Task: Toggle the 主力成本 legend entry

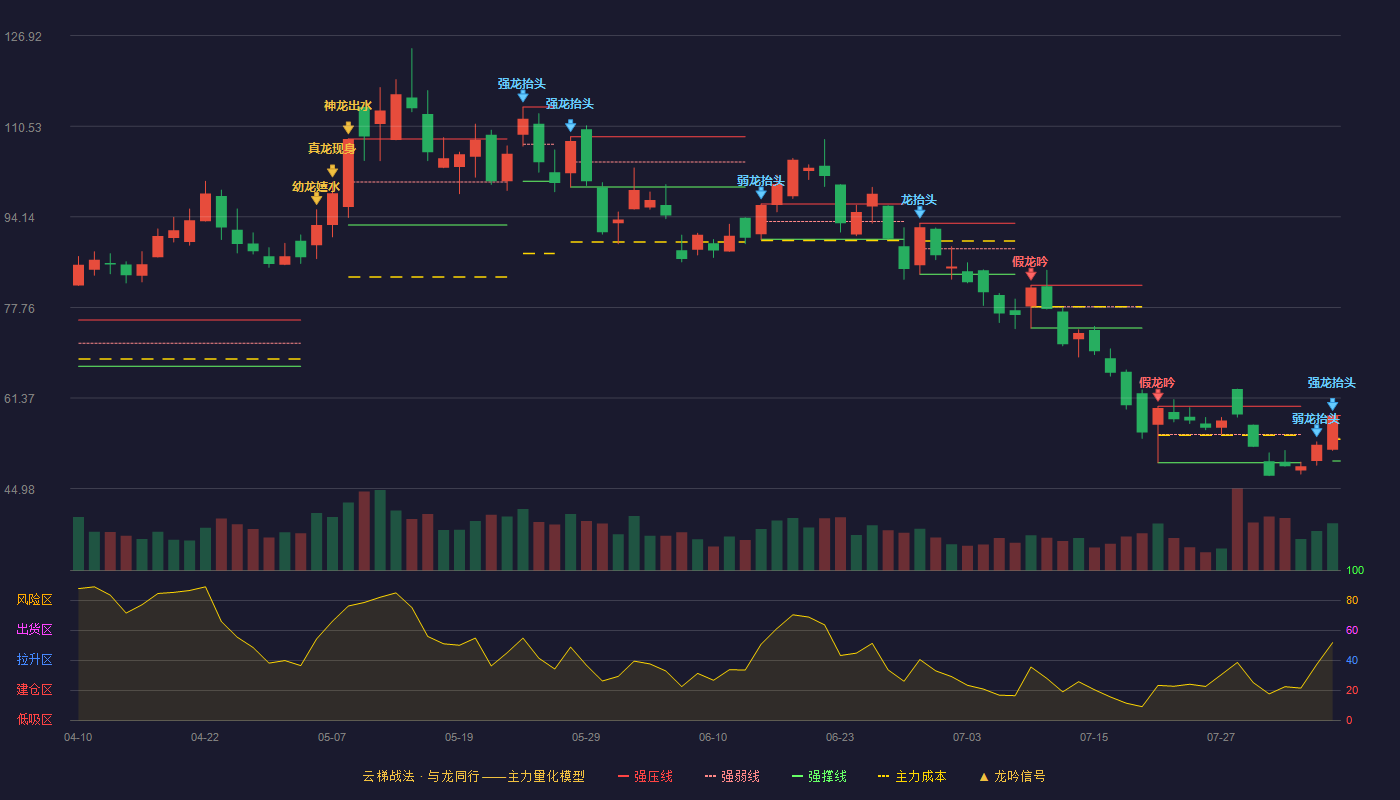Action: [911, 776]
